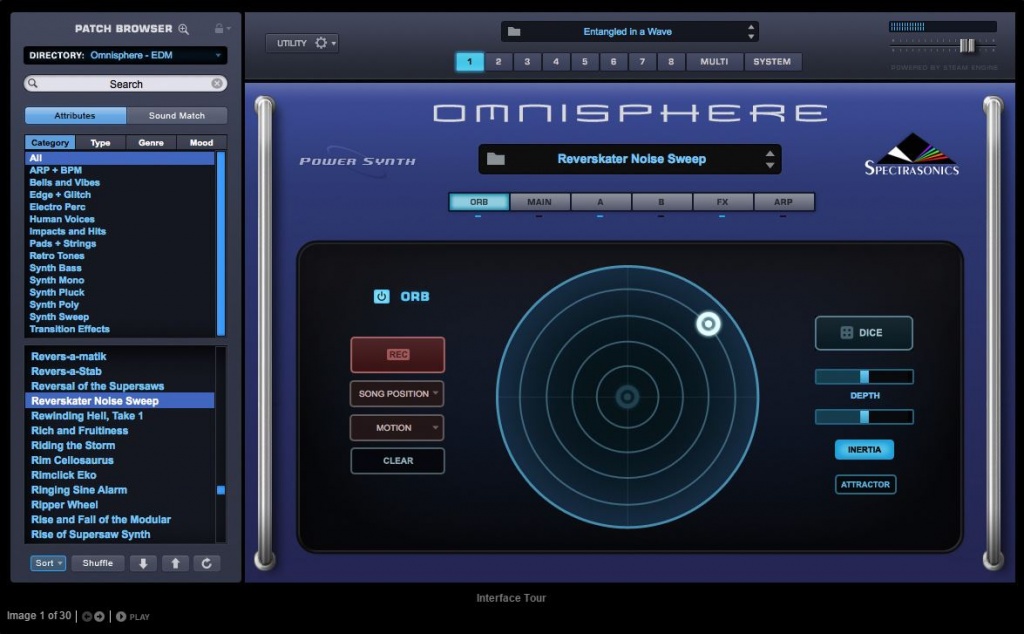The image size is (1024, 634).
Task: Click the Patch Browser magnifier zoom icon
Action: 184,29
